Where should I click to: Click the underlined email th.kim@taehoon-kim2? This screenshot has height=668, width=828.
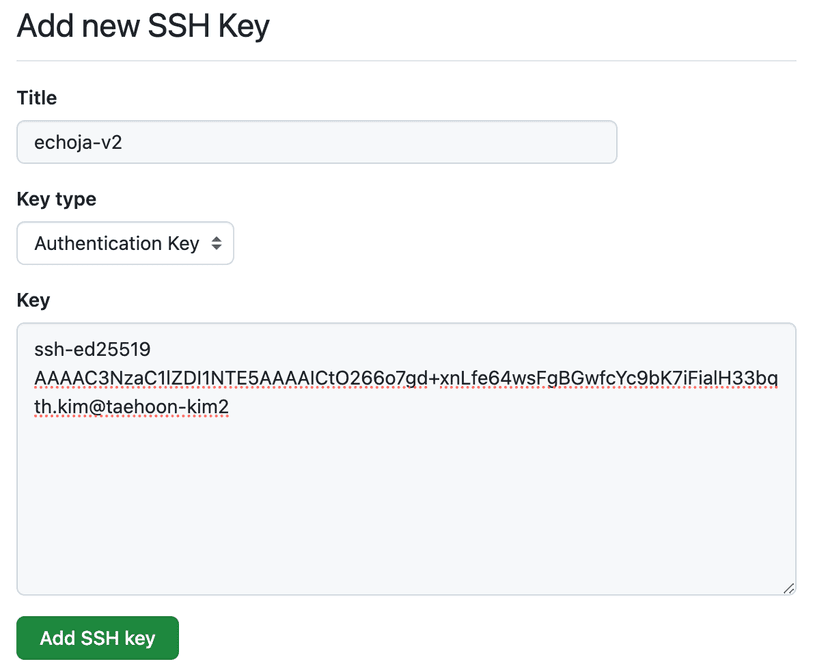coord(130,407)
